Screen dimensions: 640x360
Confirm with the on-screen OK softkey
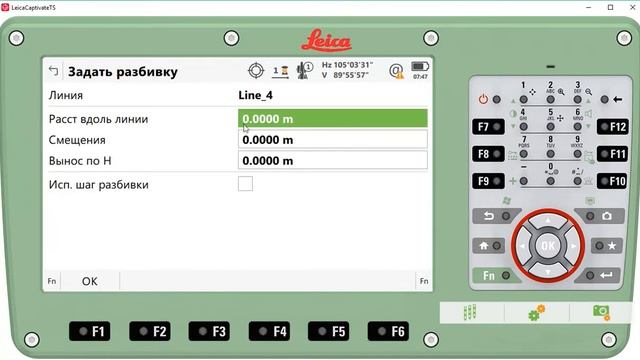click(x=90, y=281)
